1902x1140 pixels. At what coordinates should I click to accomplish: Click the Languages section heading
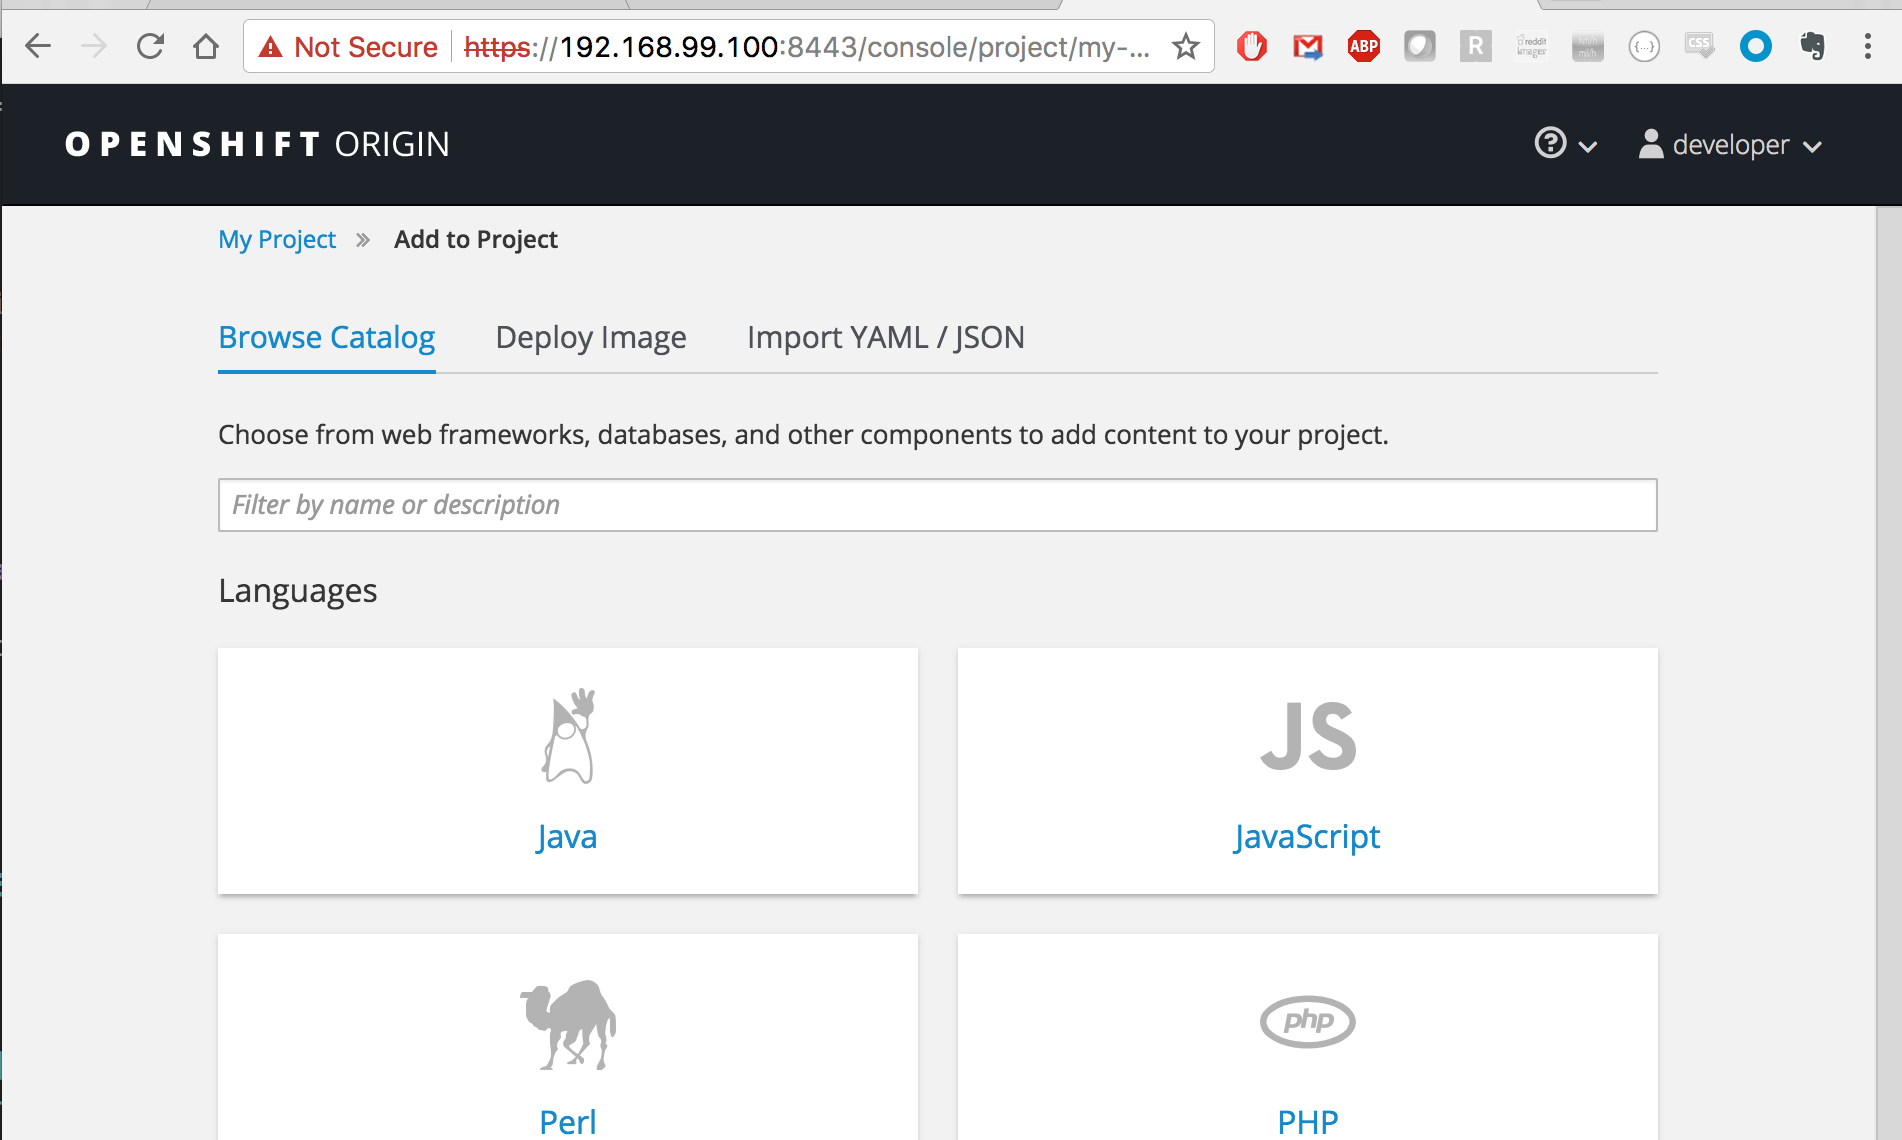tap(298, 591)
